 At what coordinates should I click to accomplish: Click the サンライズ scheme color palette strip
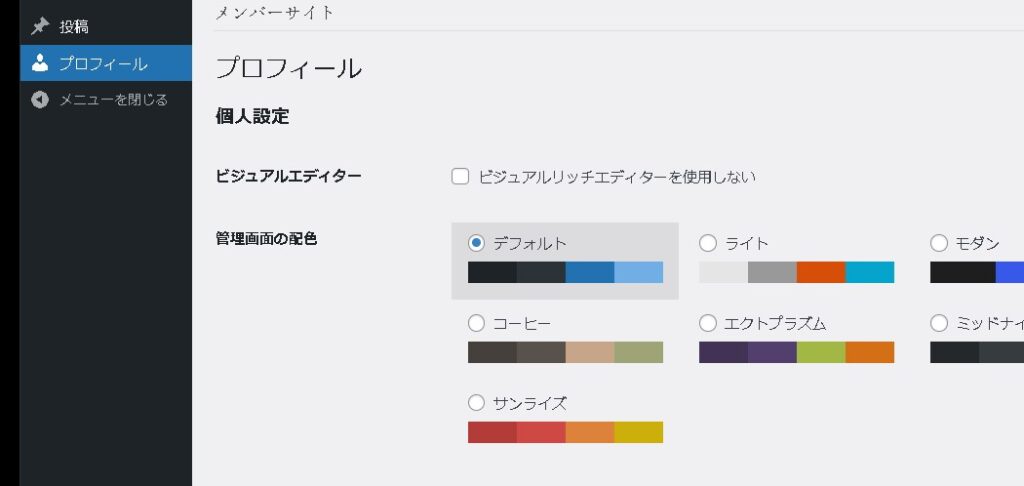pos(565,432)
